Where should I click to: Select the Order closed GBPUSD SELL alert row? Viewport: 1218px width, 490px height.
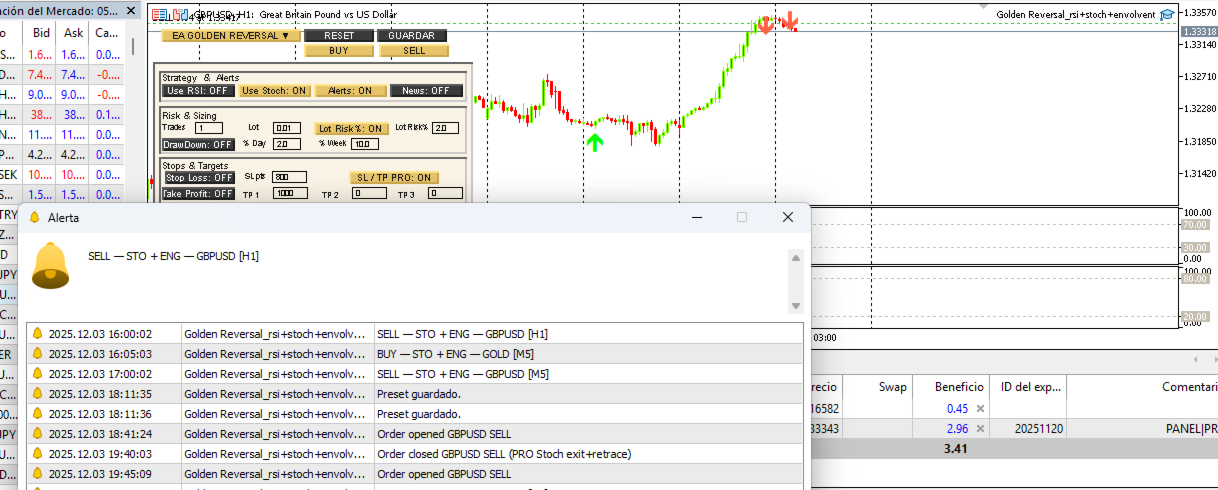tap(415, 453)
